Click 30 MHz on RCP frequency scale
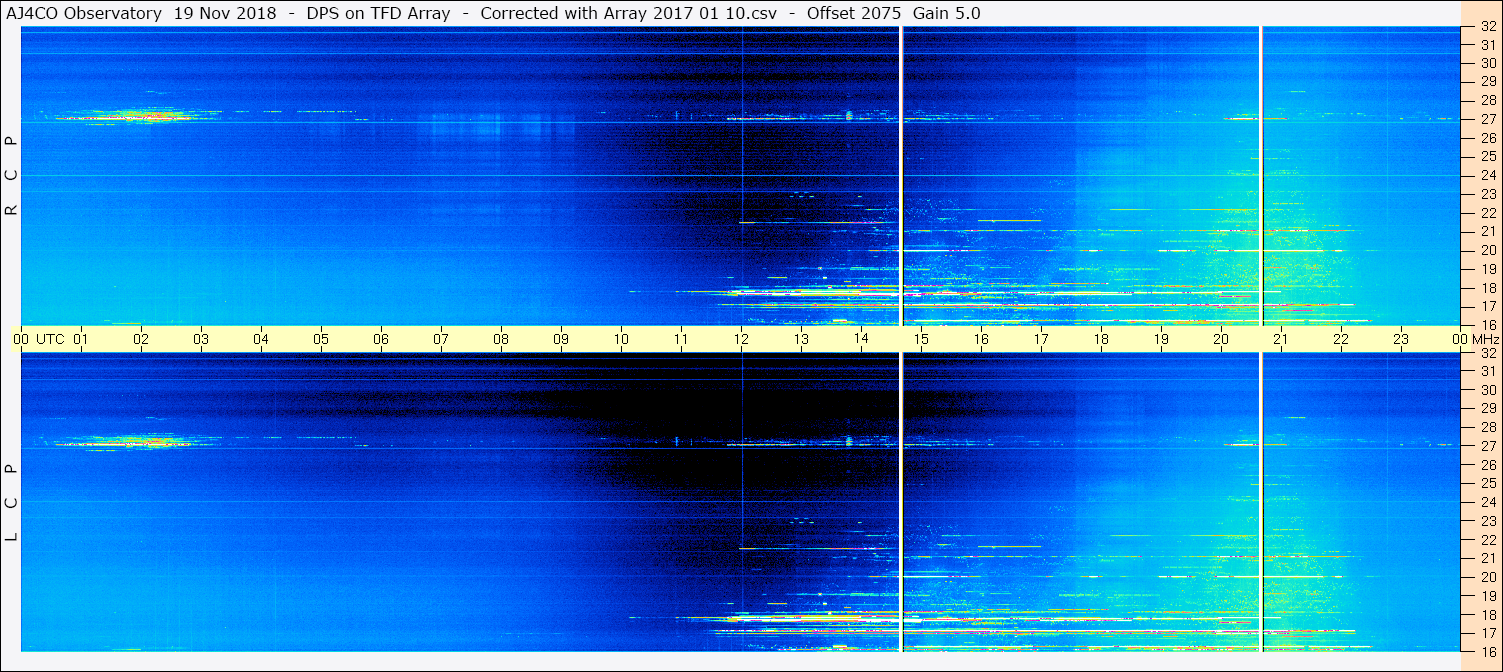Viewport: 1503px width, 672px height. (x=1488, y=63)
